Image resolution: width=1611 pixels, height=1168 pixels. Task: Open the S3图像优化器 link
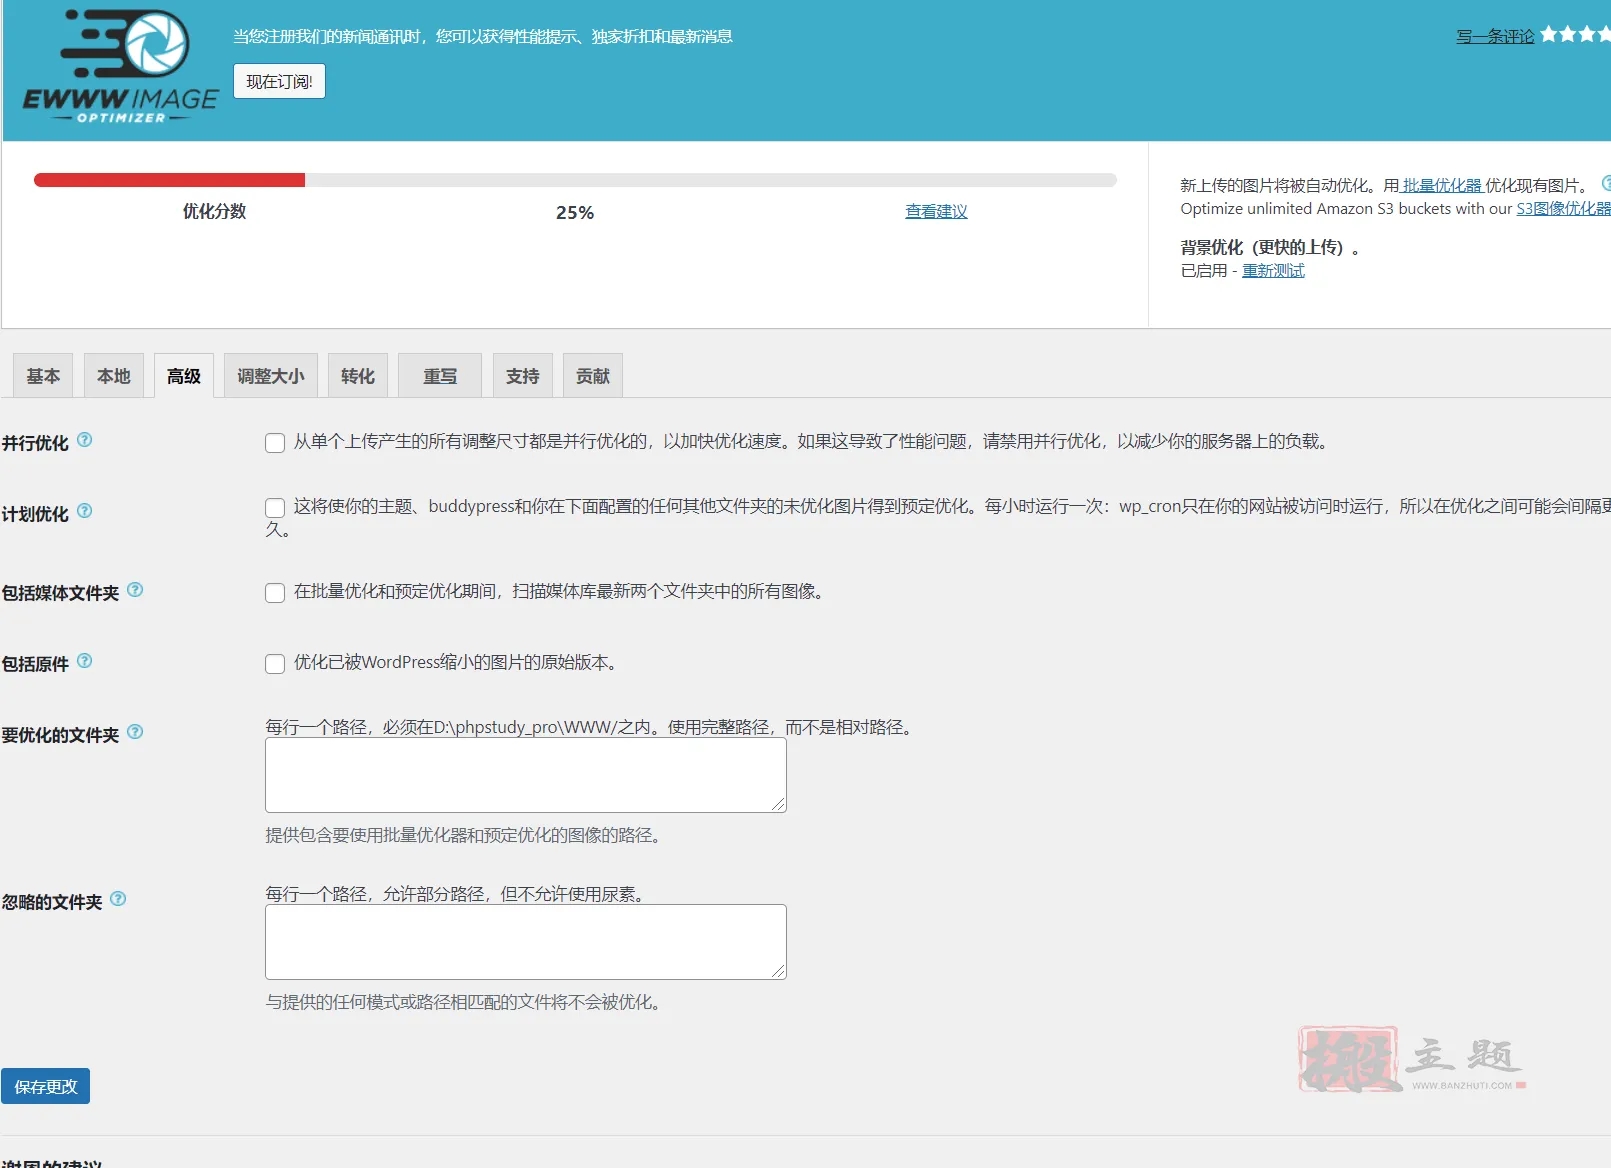click(1563, 208)
